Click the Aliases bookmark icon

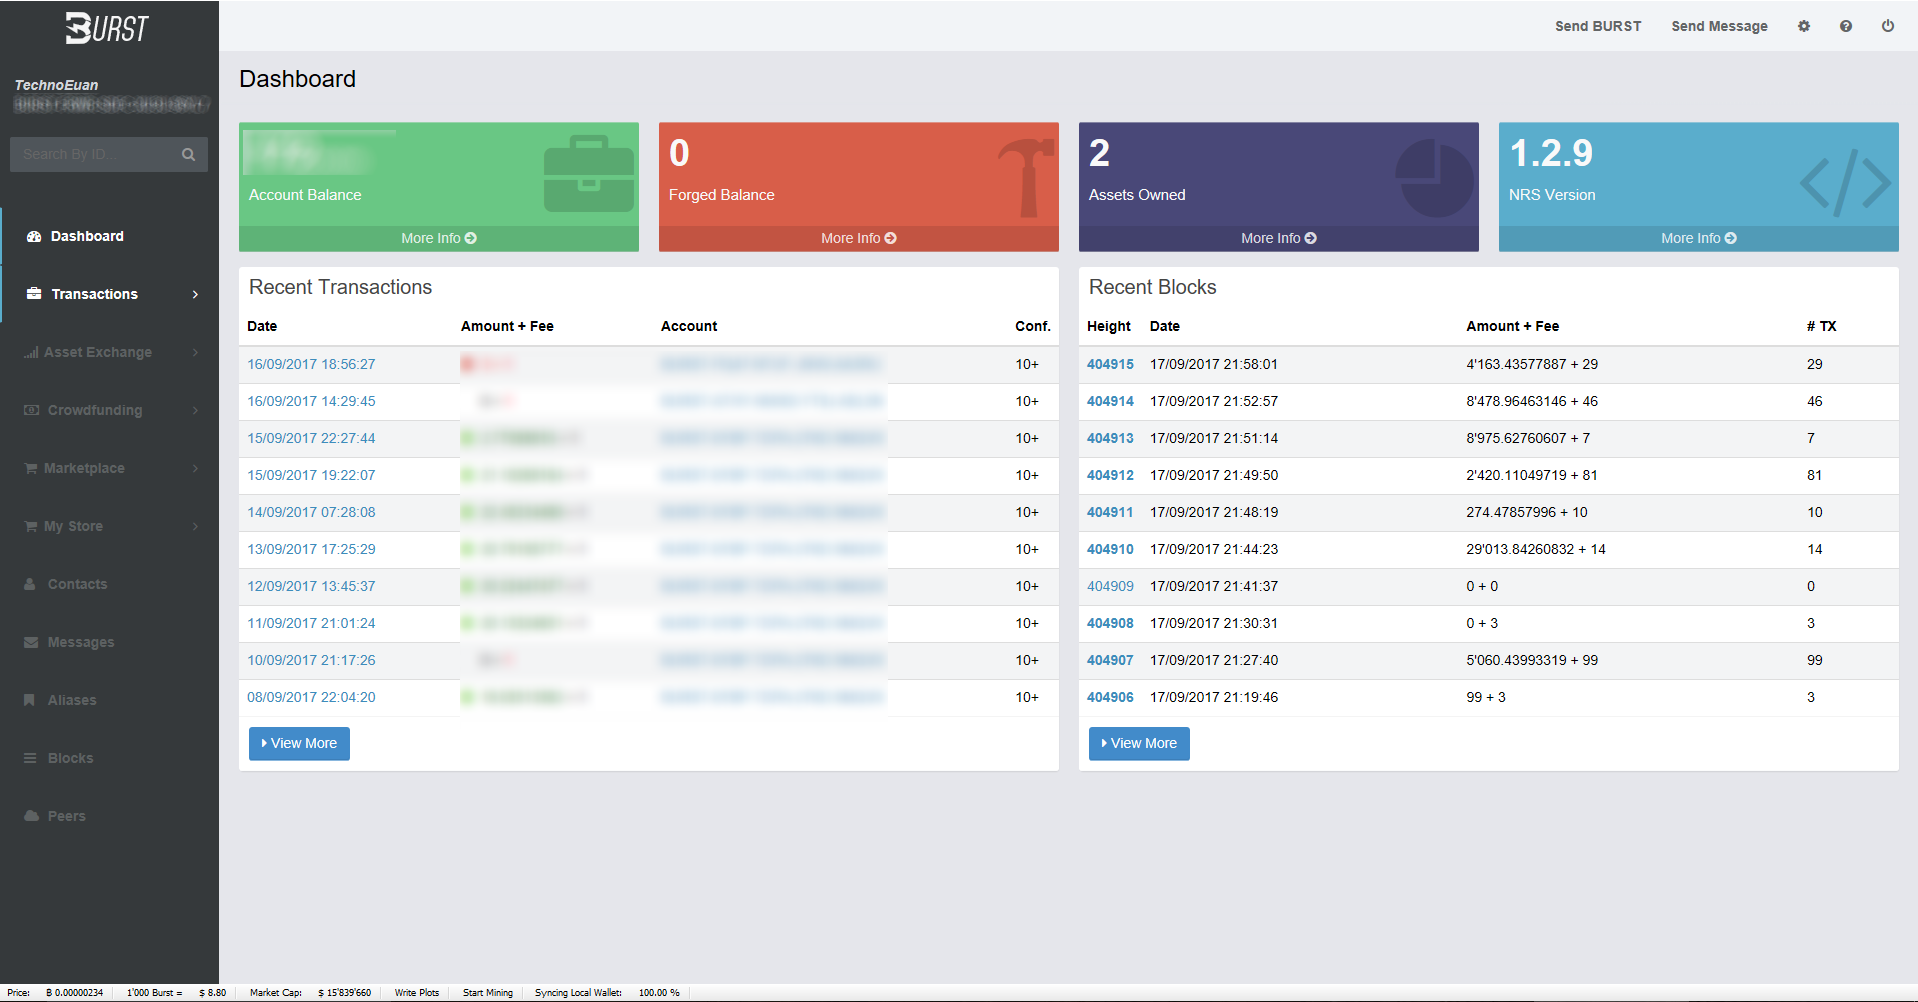point(29,700)
